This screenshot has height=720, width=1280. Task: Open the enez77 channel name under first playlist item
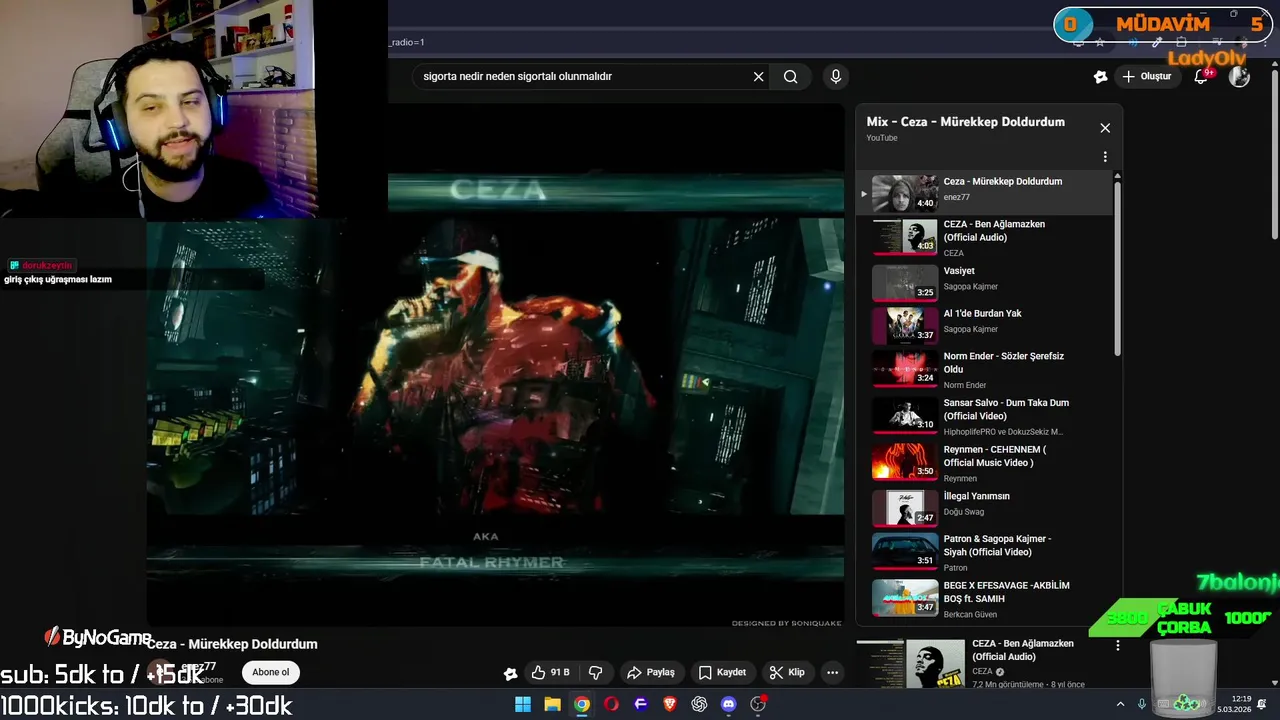[957, 197]
